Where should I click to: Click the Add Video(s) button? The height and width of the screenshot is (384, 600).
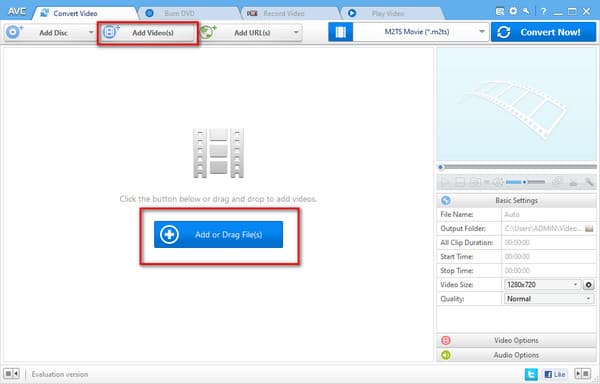pos(148,33)
